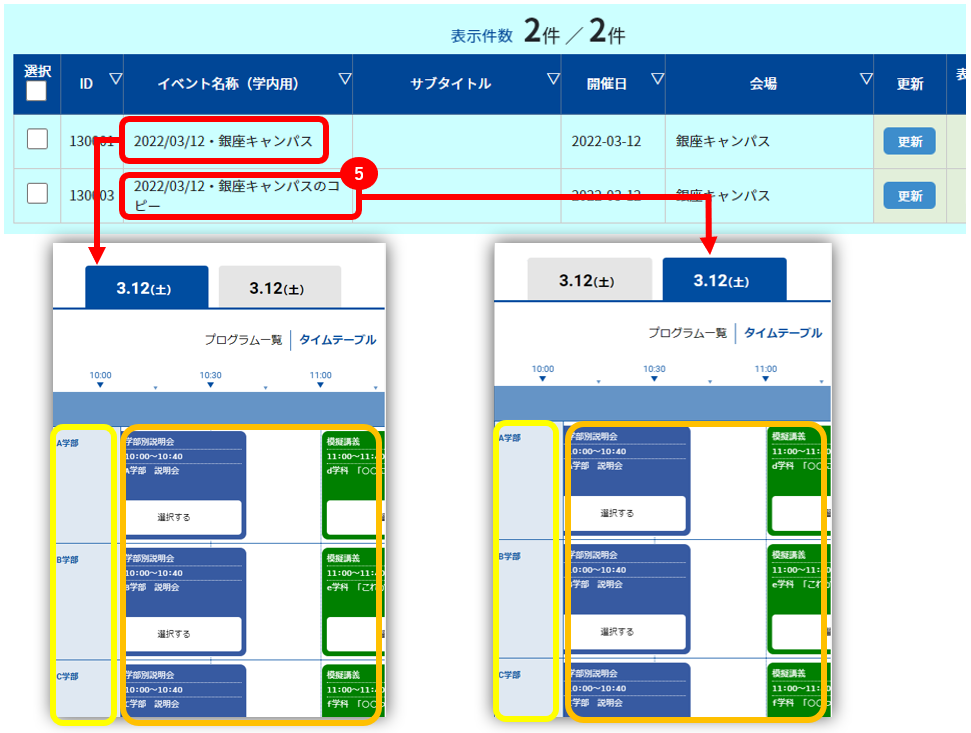Click 選択する on A学部 説明会 card, right timetable
Image resolution: width=971 pixels, height=733 pixels.
tap(627, 513)
